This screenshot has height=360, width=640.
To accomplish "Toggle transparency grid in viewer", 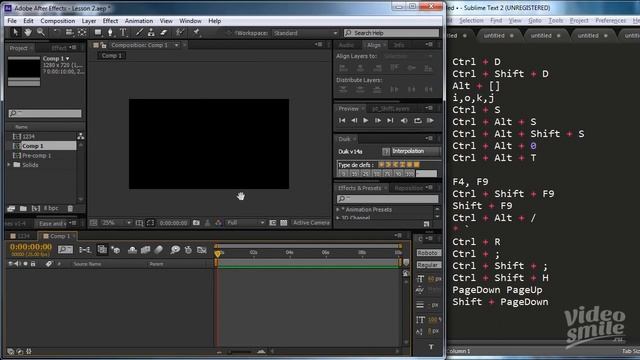I will [284, 223].
